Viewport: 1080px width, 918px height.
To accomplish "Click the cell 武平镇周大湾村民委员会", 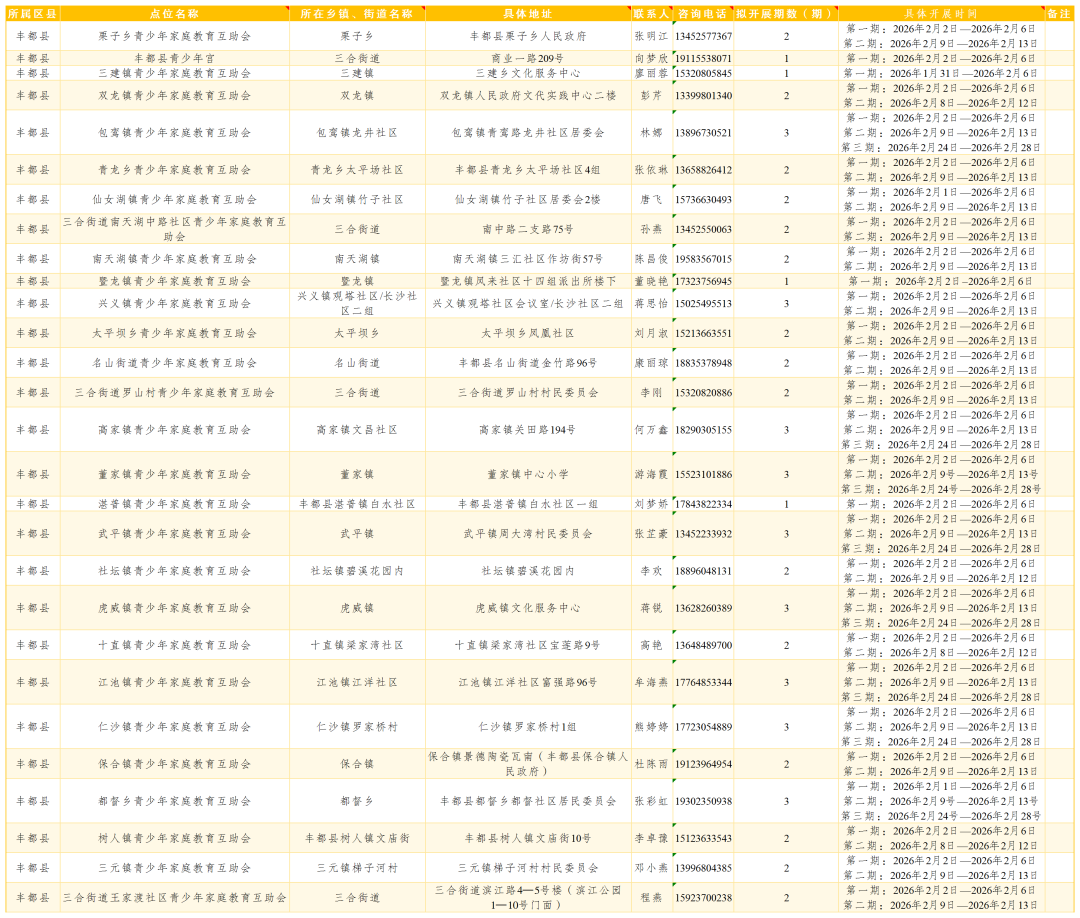I will (528, 534).
